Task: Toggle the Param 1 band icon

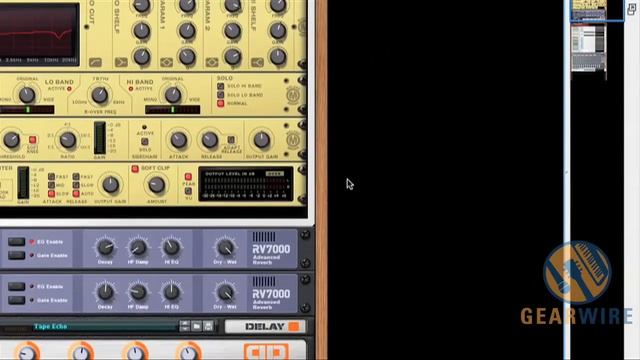Action: pyautogui.click(x=166, y=62)
